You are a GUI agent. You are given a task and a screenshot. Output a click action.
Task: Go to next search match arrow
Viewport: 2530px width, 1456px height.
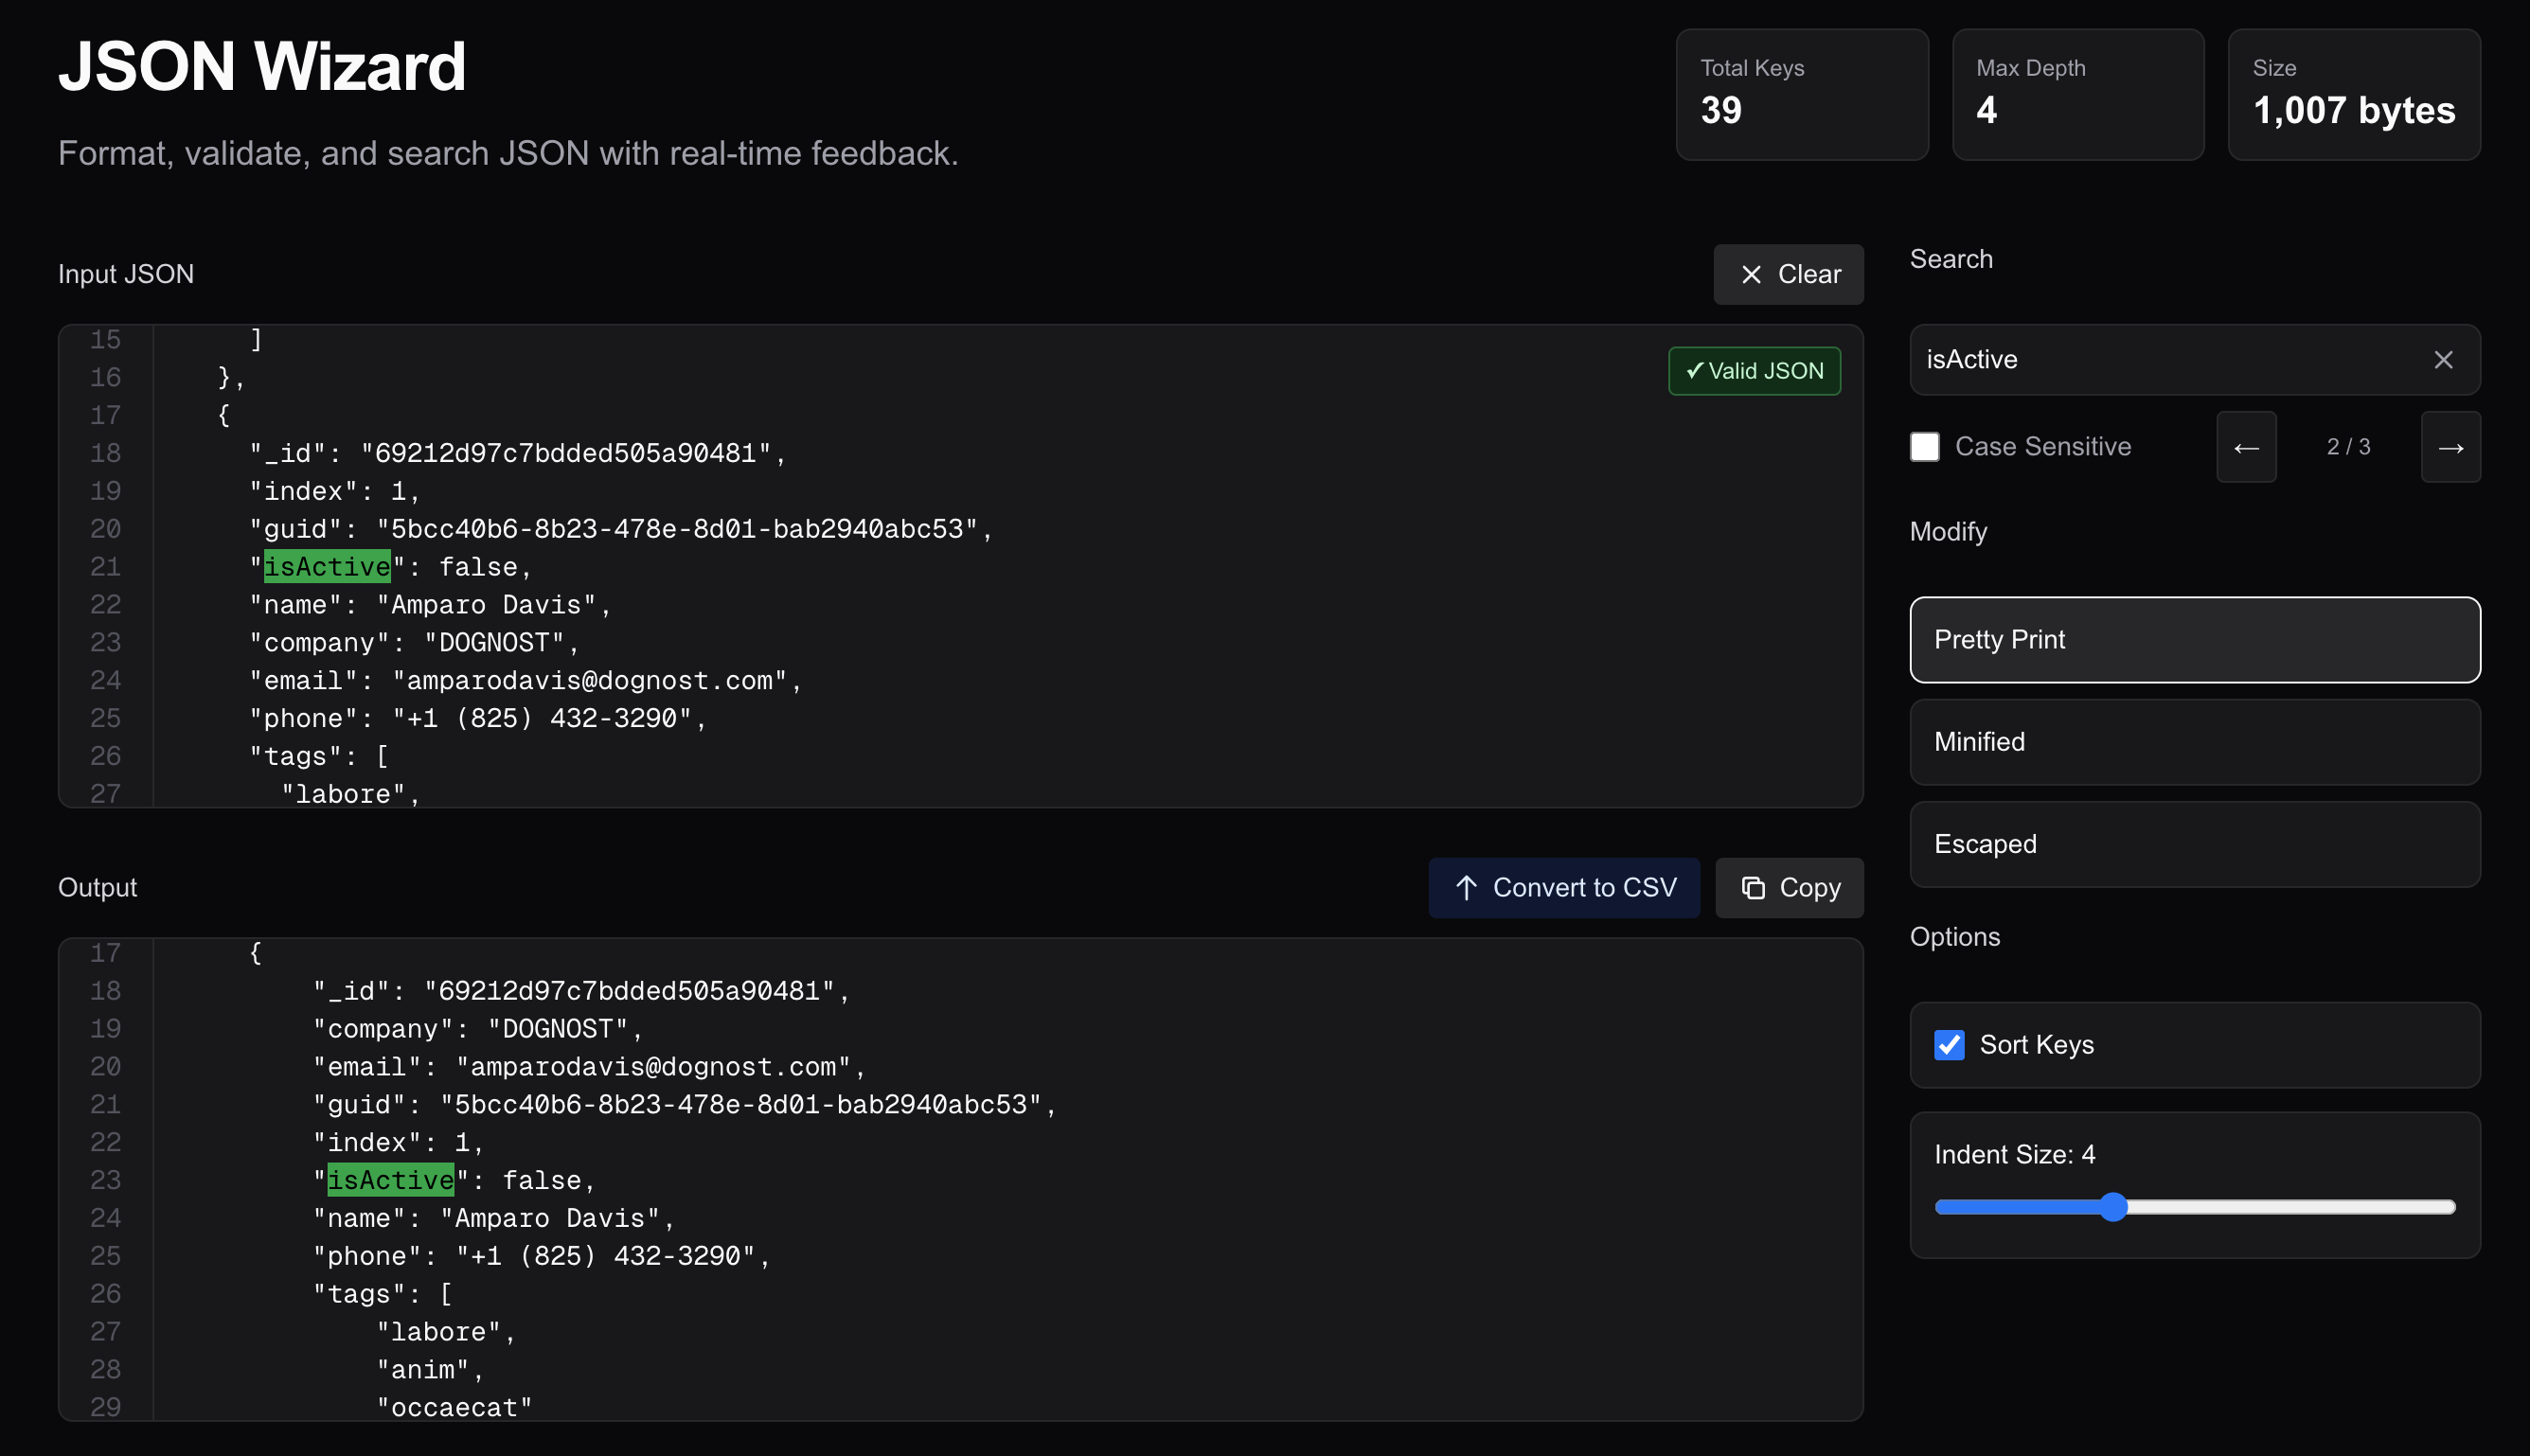pos(2451,447)
